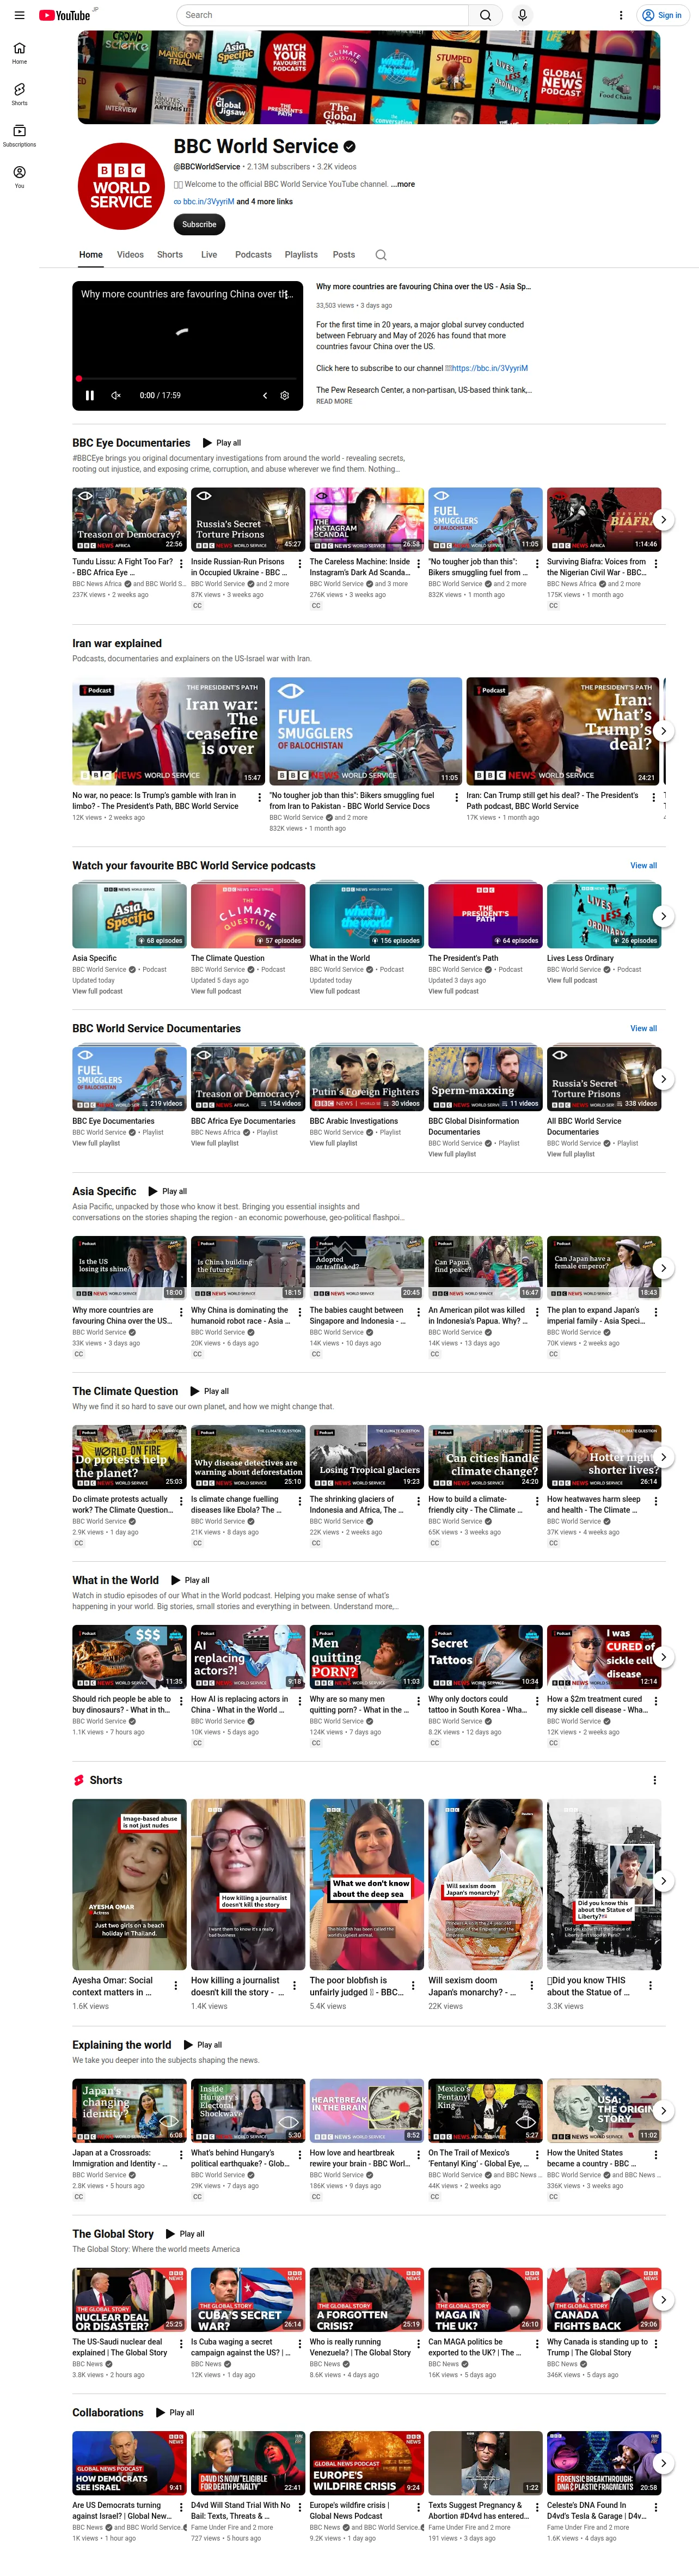Play all What in the World episodes
Viewport: 699px width, 2576px height.
click(190, 1581)
